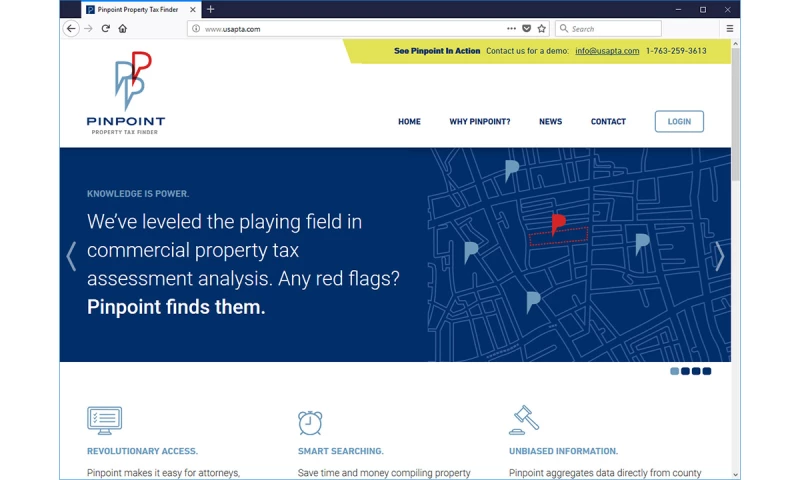Click the monitor checklist icon above Revolutionary Access

(x=105, y=421)
